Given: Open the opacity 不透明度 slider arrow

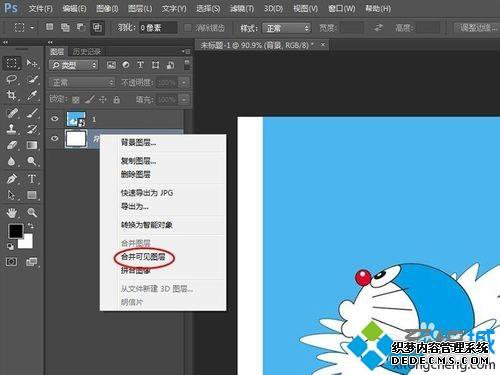Looking at the screenshot, I should pyautogui.click(x=184, y=82).
